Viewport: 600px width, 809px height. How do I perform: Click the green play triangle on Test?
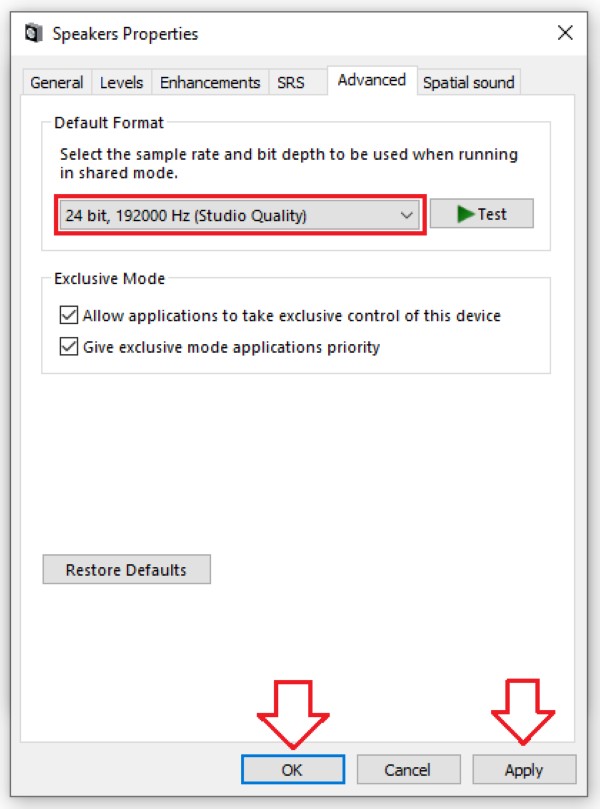465,214
